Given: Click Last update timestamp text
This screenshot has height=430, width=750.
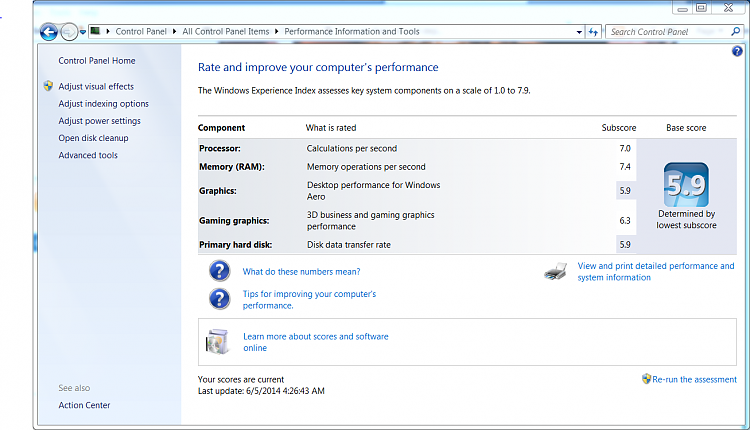Looking at the screenshot, I should [x=261, y=391].
